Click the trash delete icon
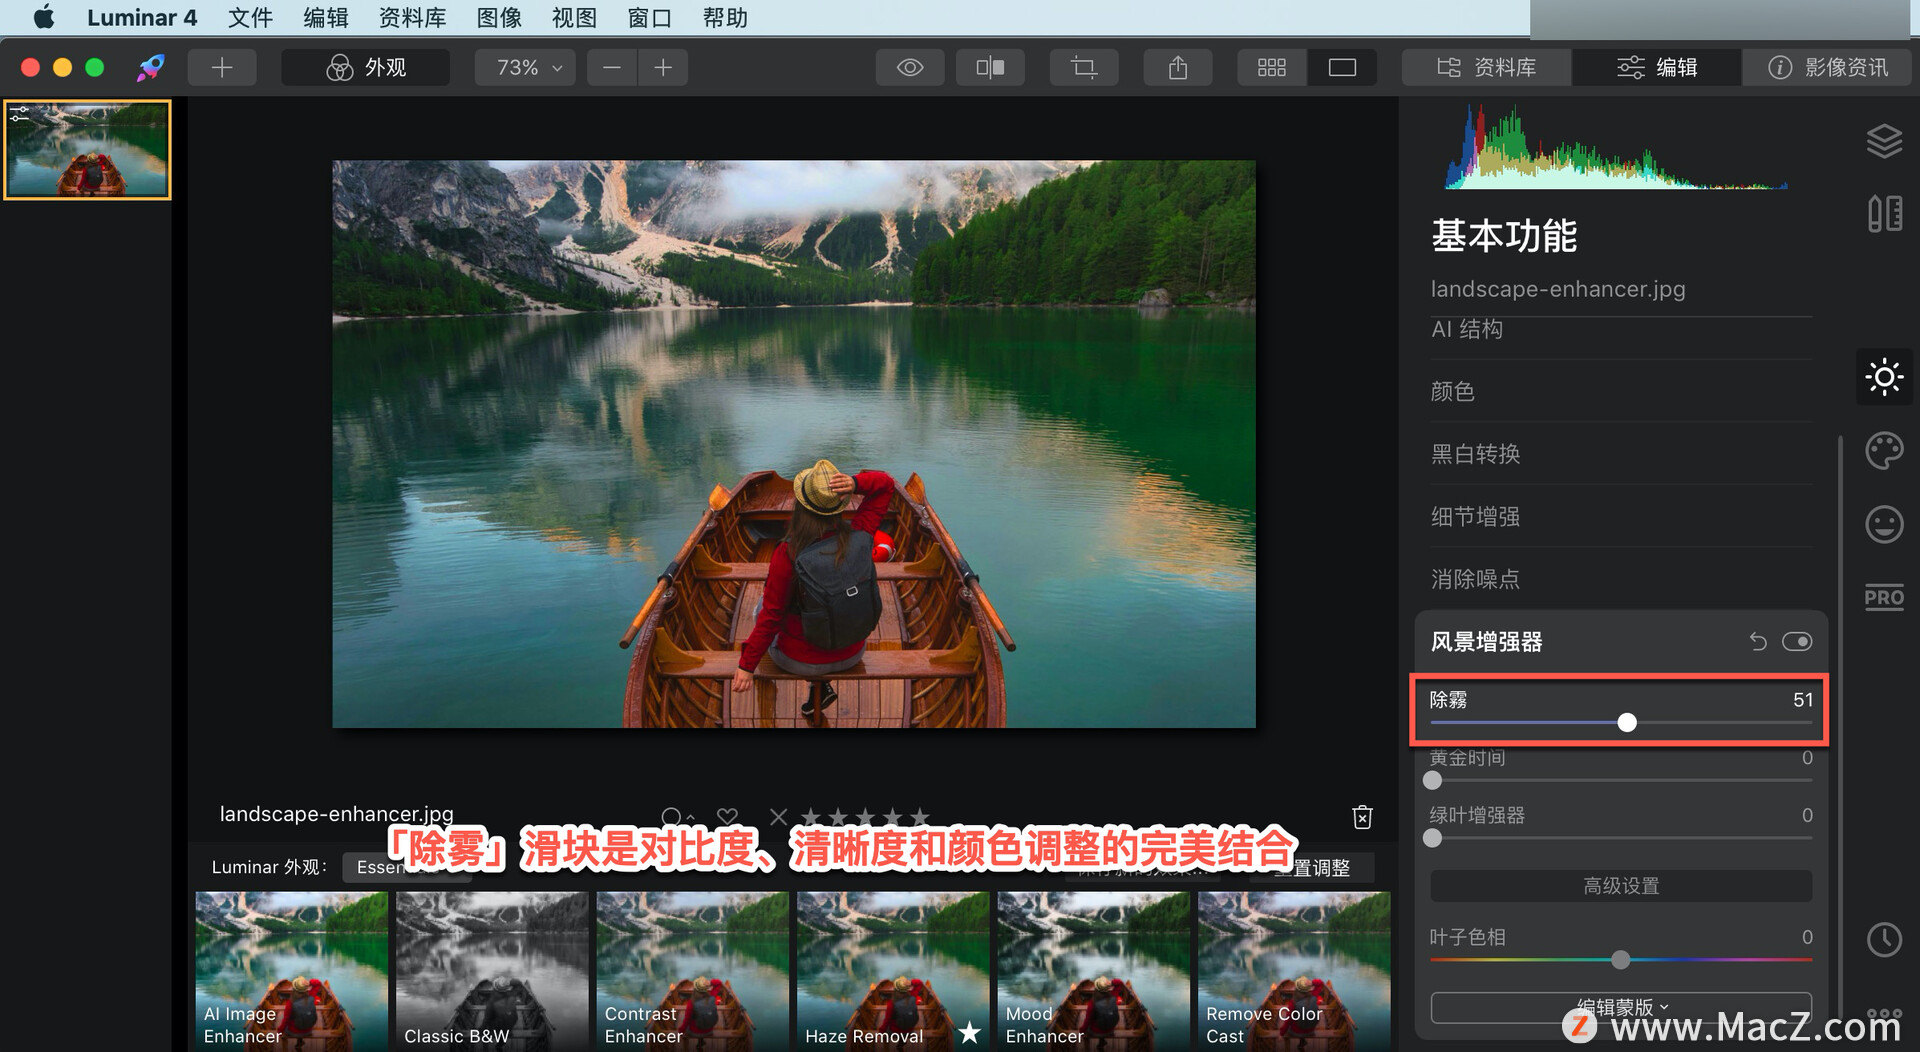 click(x=1362, y=817)
